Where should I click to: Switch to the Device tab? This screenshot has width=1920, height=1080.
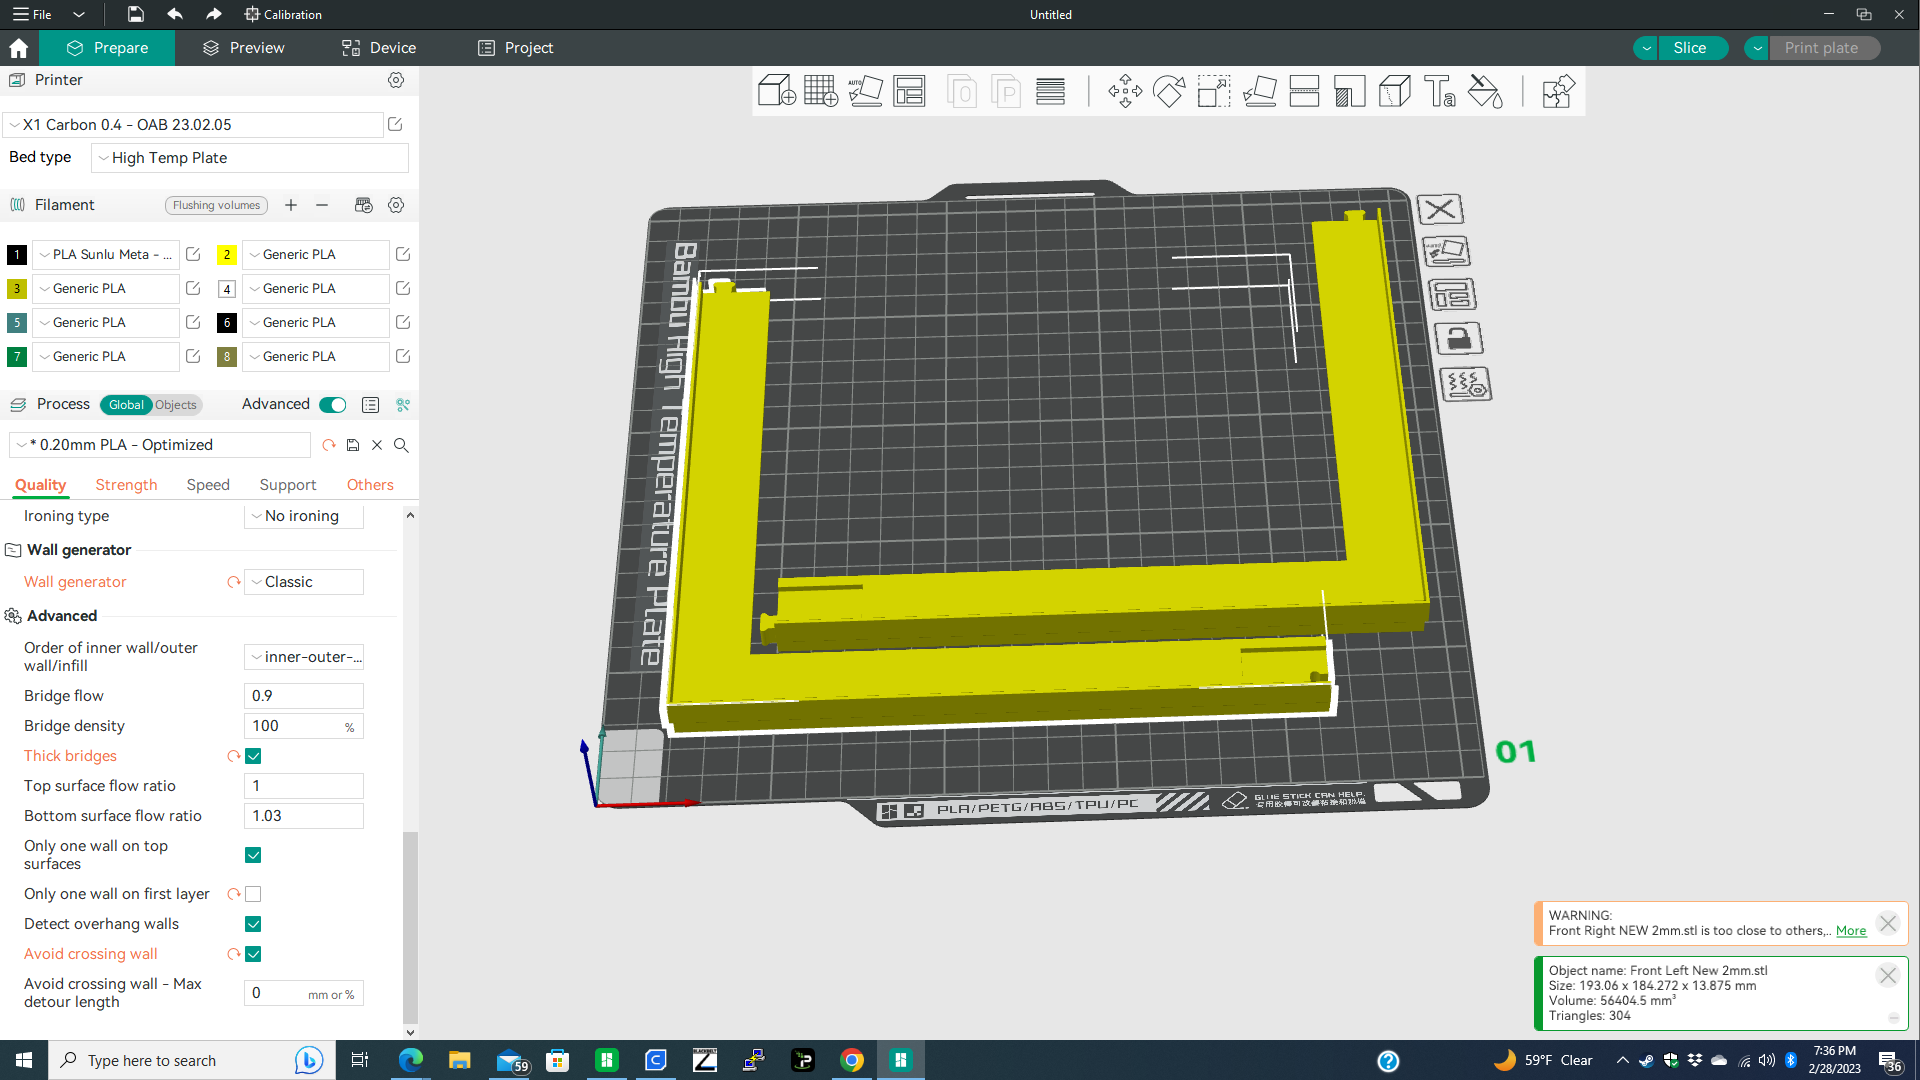click(379, 48)
